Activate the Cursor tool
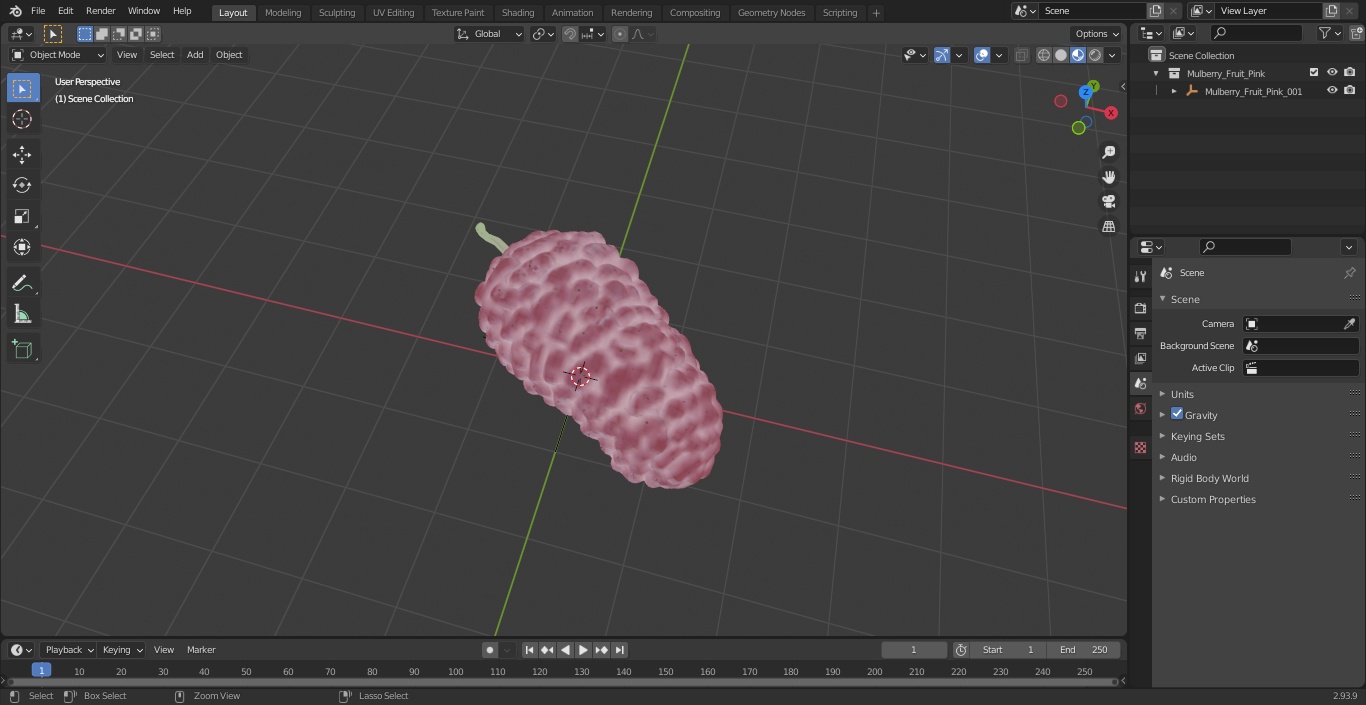This screenshot has width=1366, height=705. tap(22, 119)
